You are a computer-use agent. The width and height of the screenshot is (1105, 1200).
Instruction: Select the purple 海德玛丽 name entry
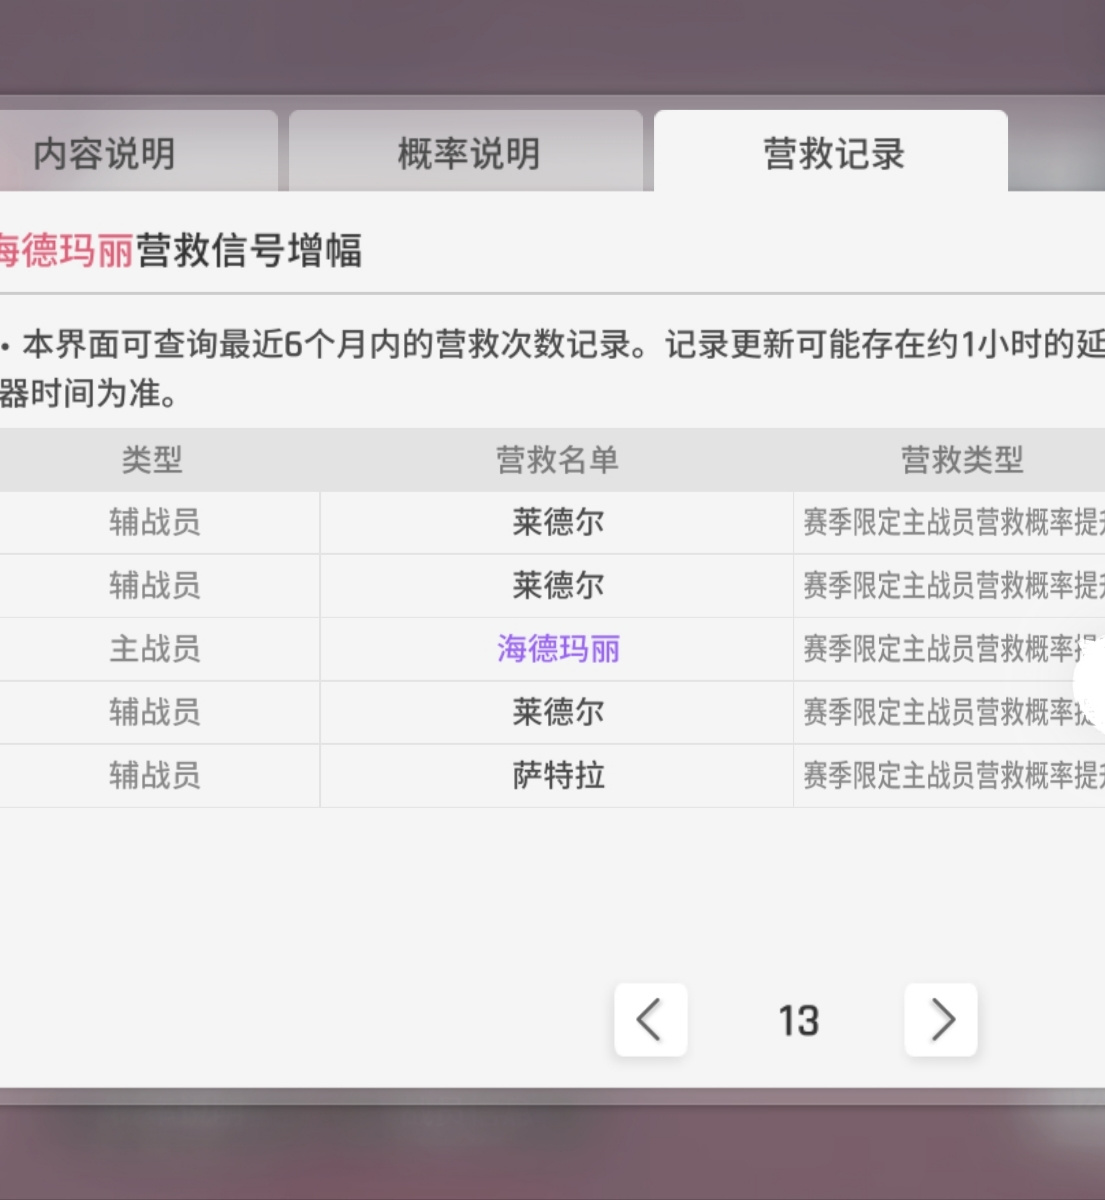pos(558,649)
